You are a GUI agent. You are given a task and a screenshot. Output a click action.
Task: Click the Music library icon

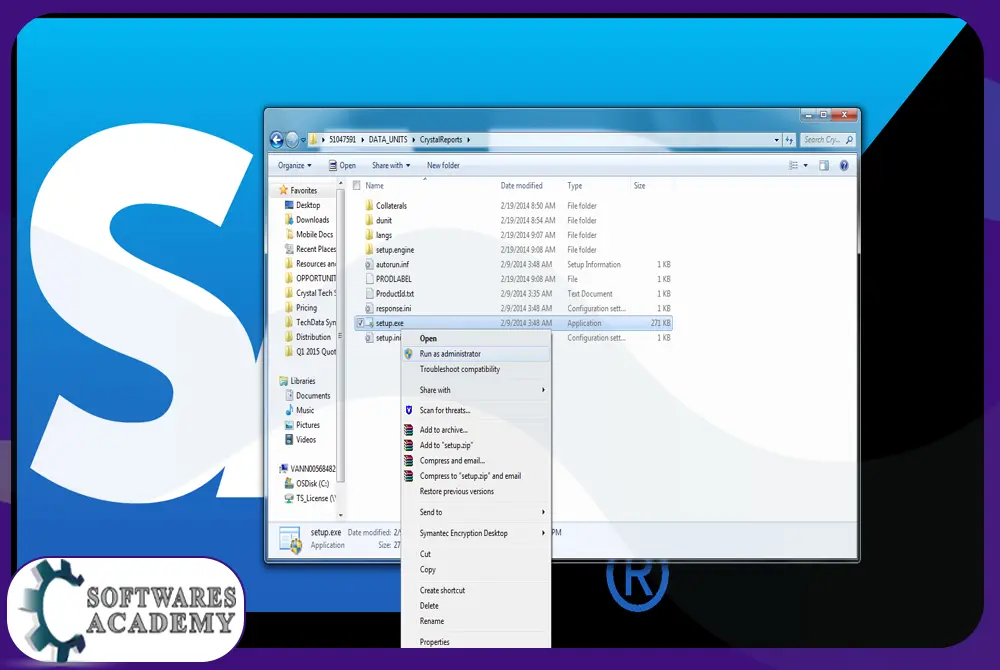(x=289, y=410)
